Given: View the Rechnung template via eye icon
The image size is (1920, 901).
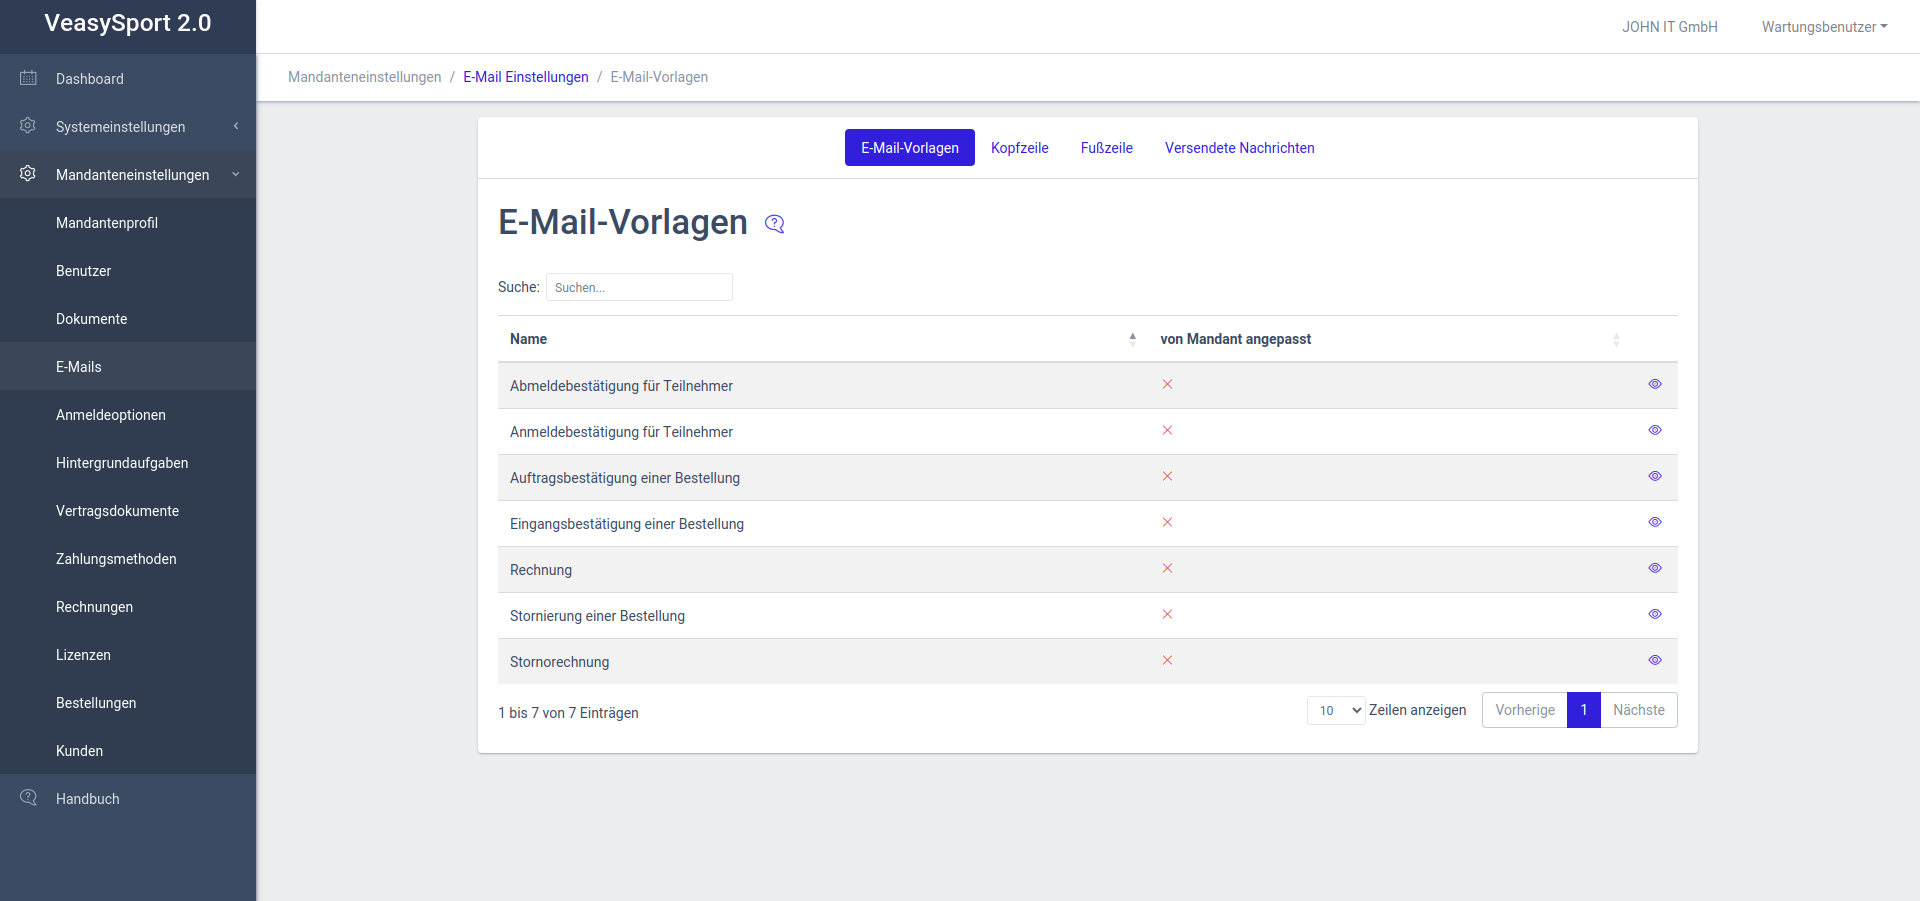Looking at the screenshot, I should (1654, 568).
